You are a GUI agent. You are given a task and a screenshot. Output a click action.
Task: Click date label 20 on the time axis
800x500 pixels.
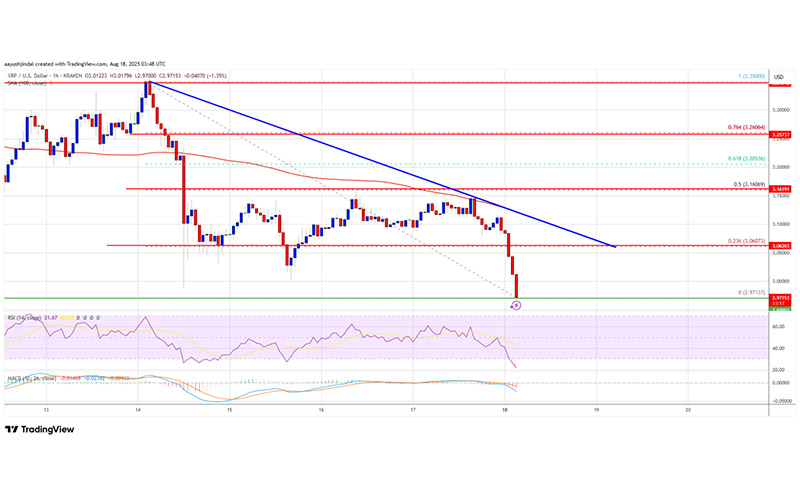tap(688, 410)
